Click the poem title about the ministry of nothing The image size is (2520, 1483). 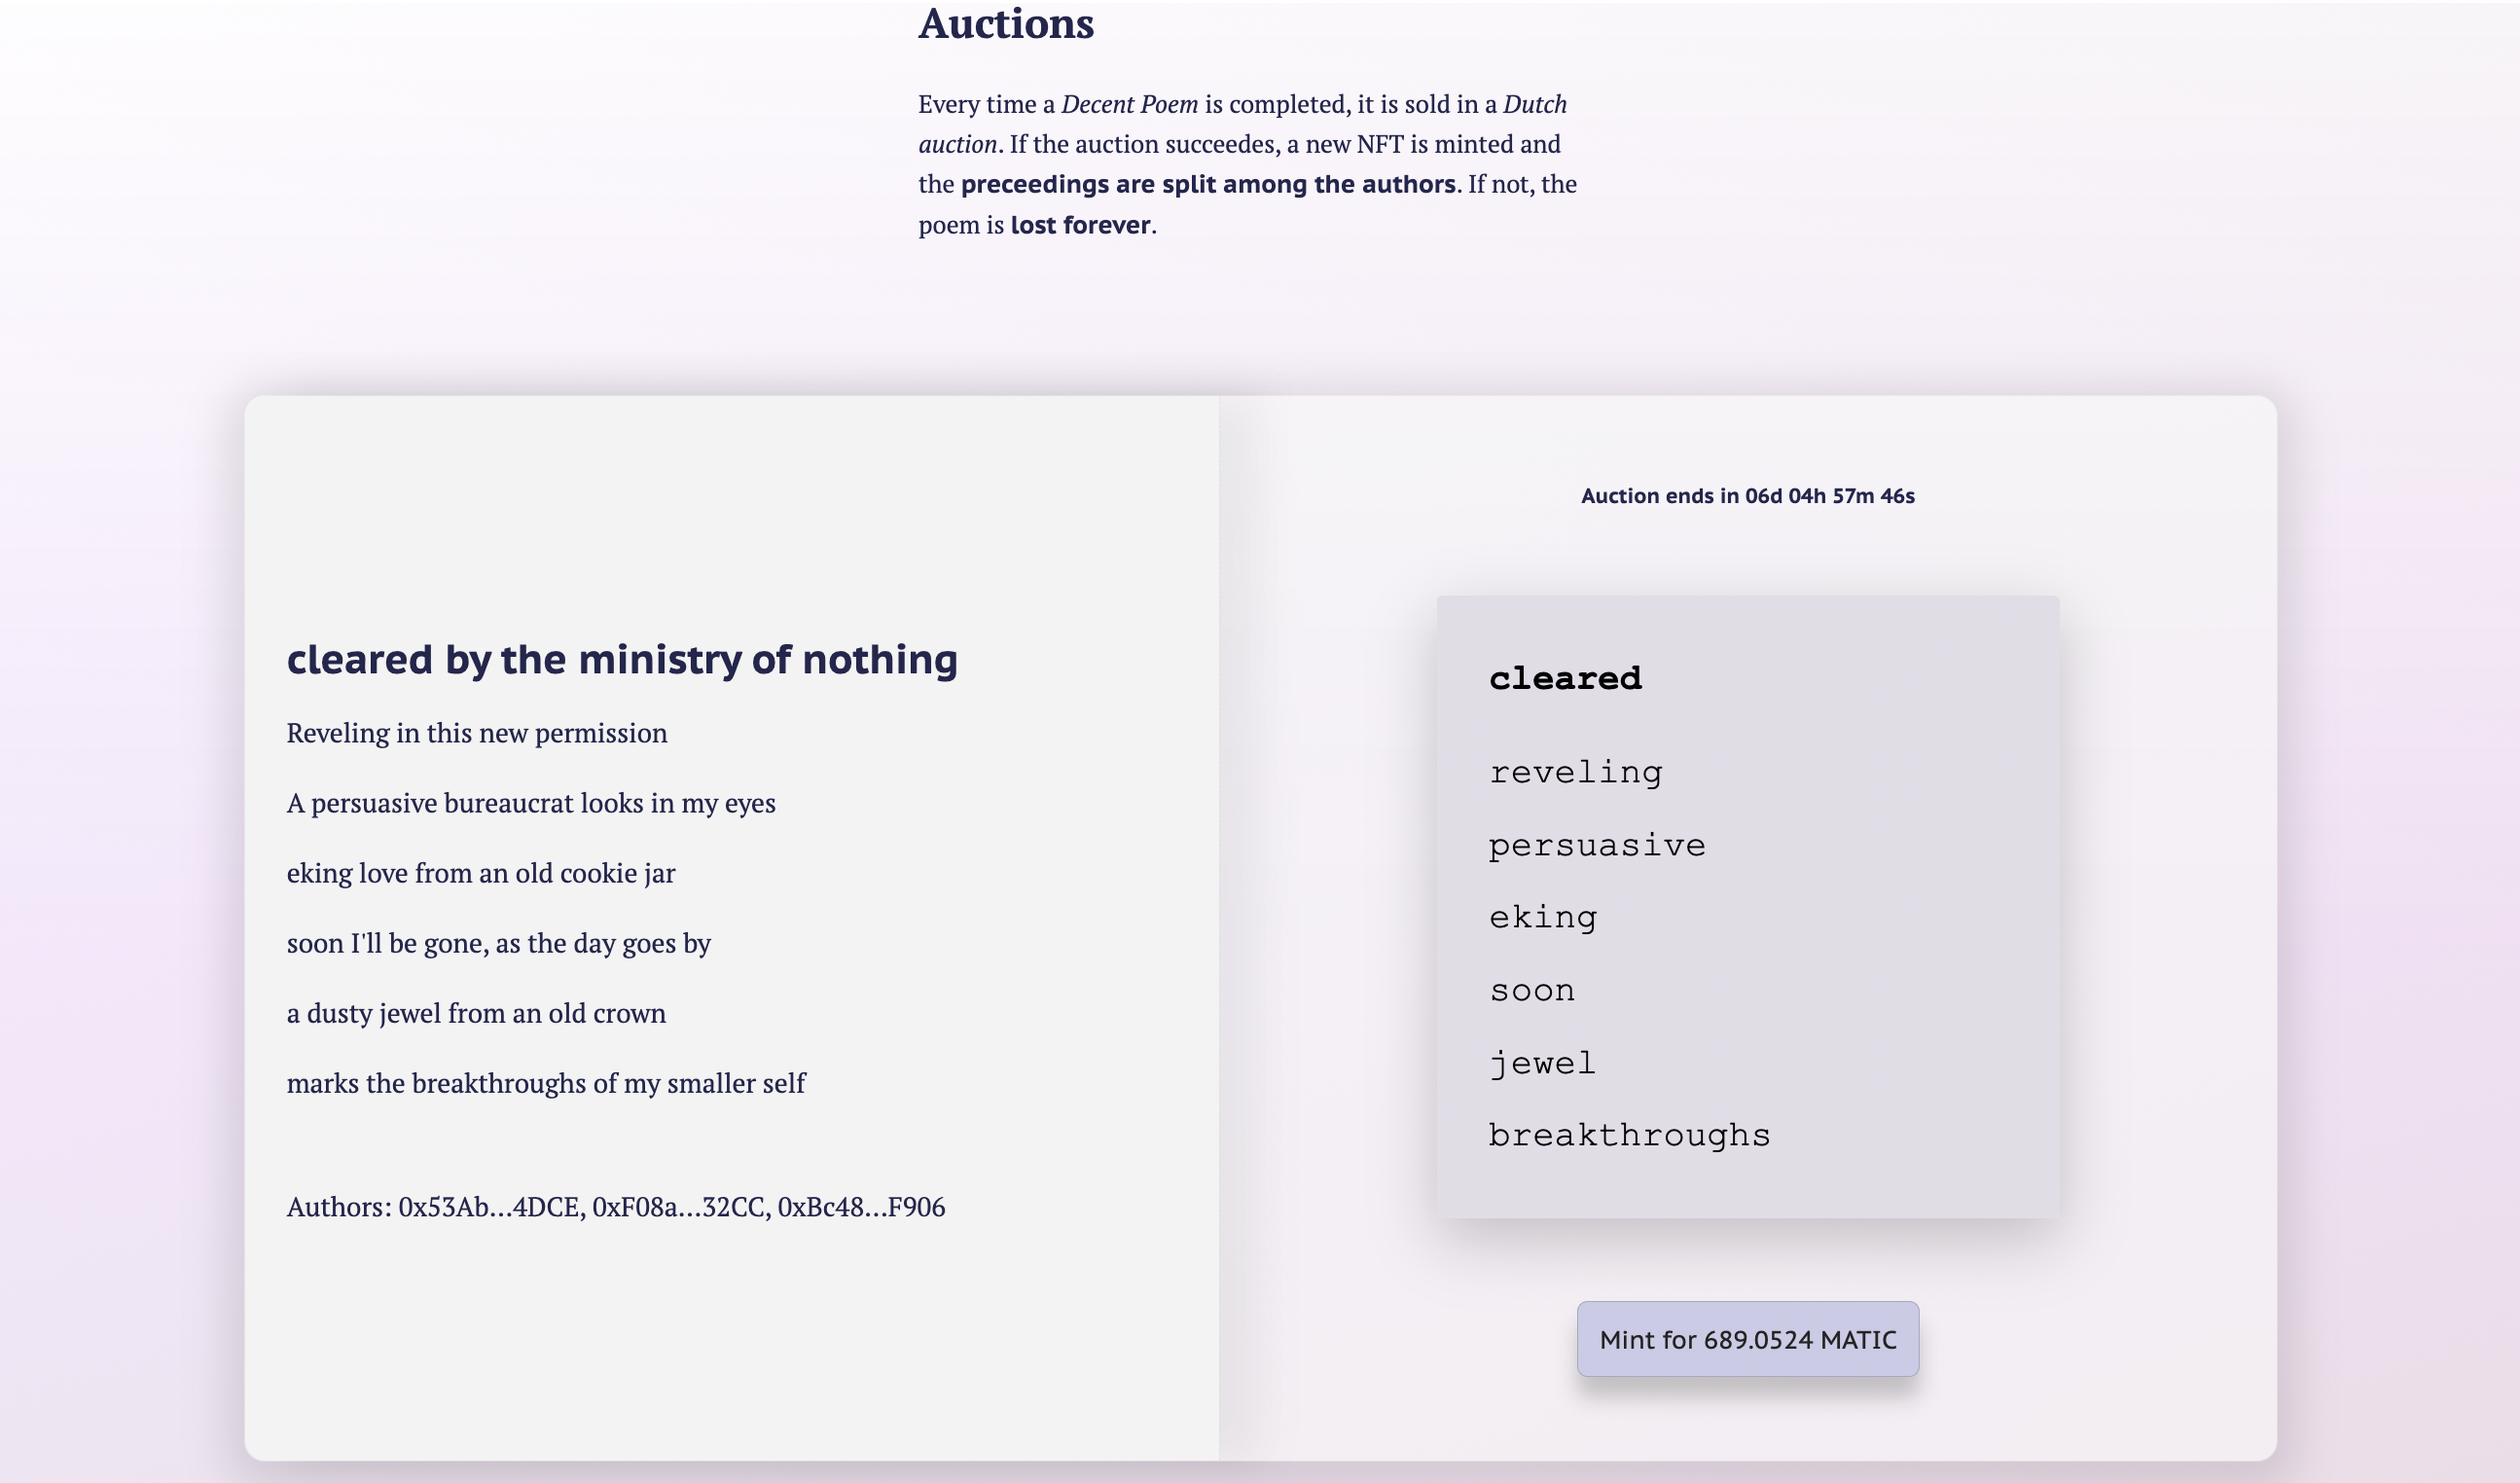(622, 660)
